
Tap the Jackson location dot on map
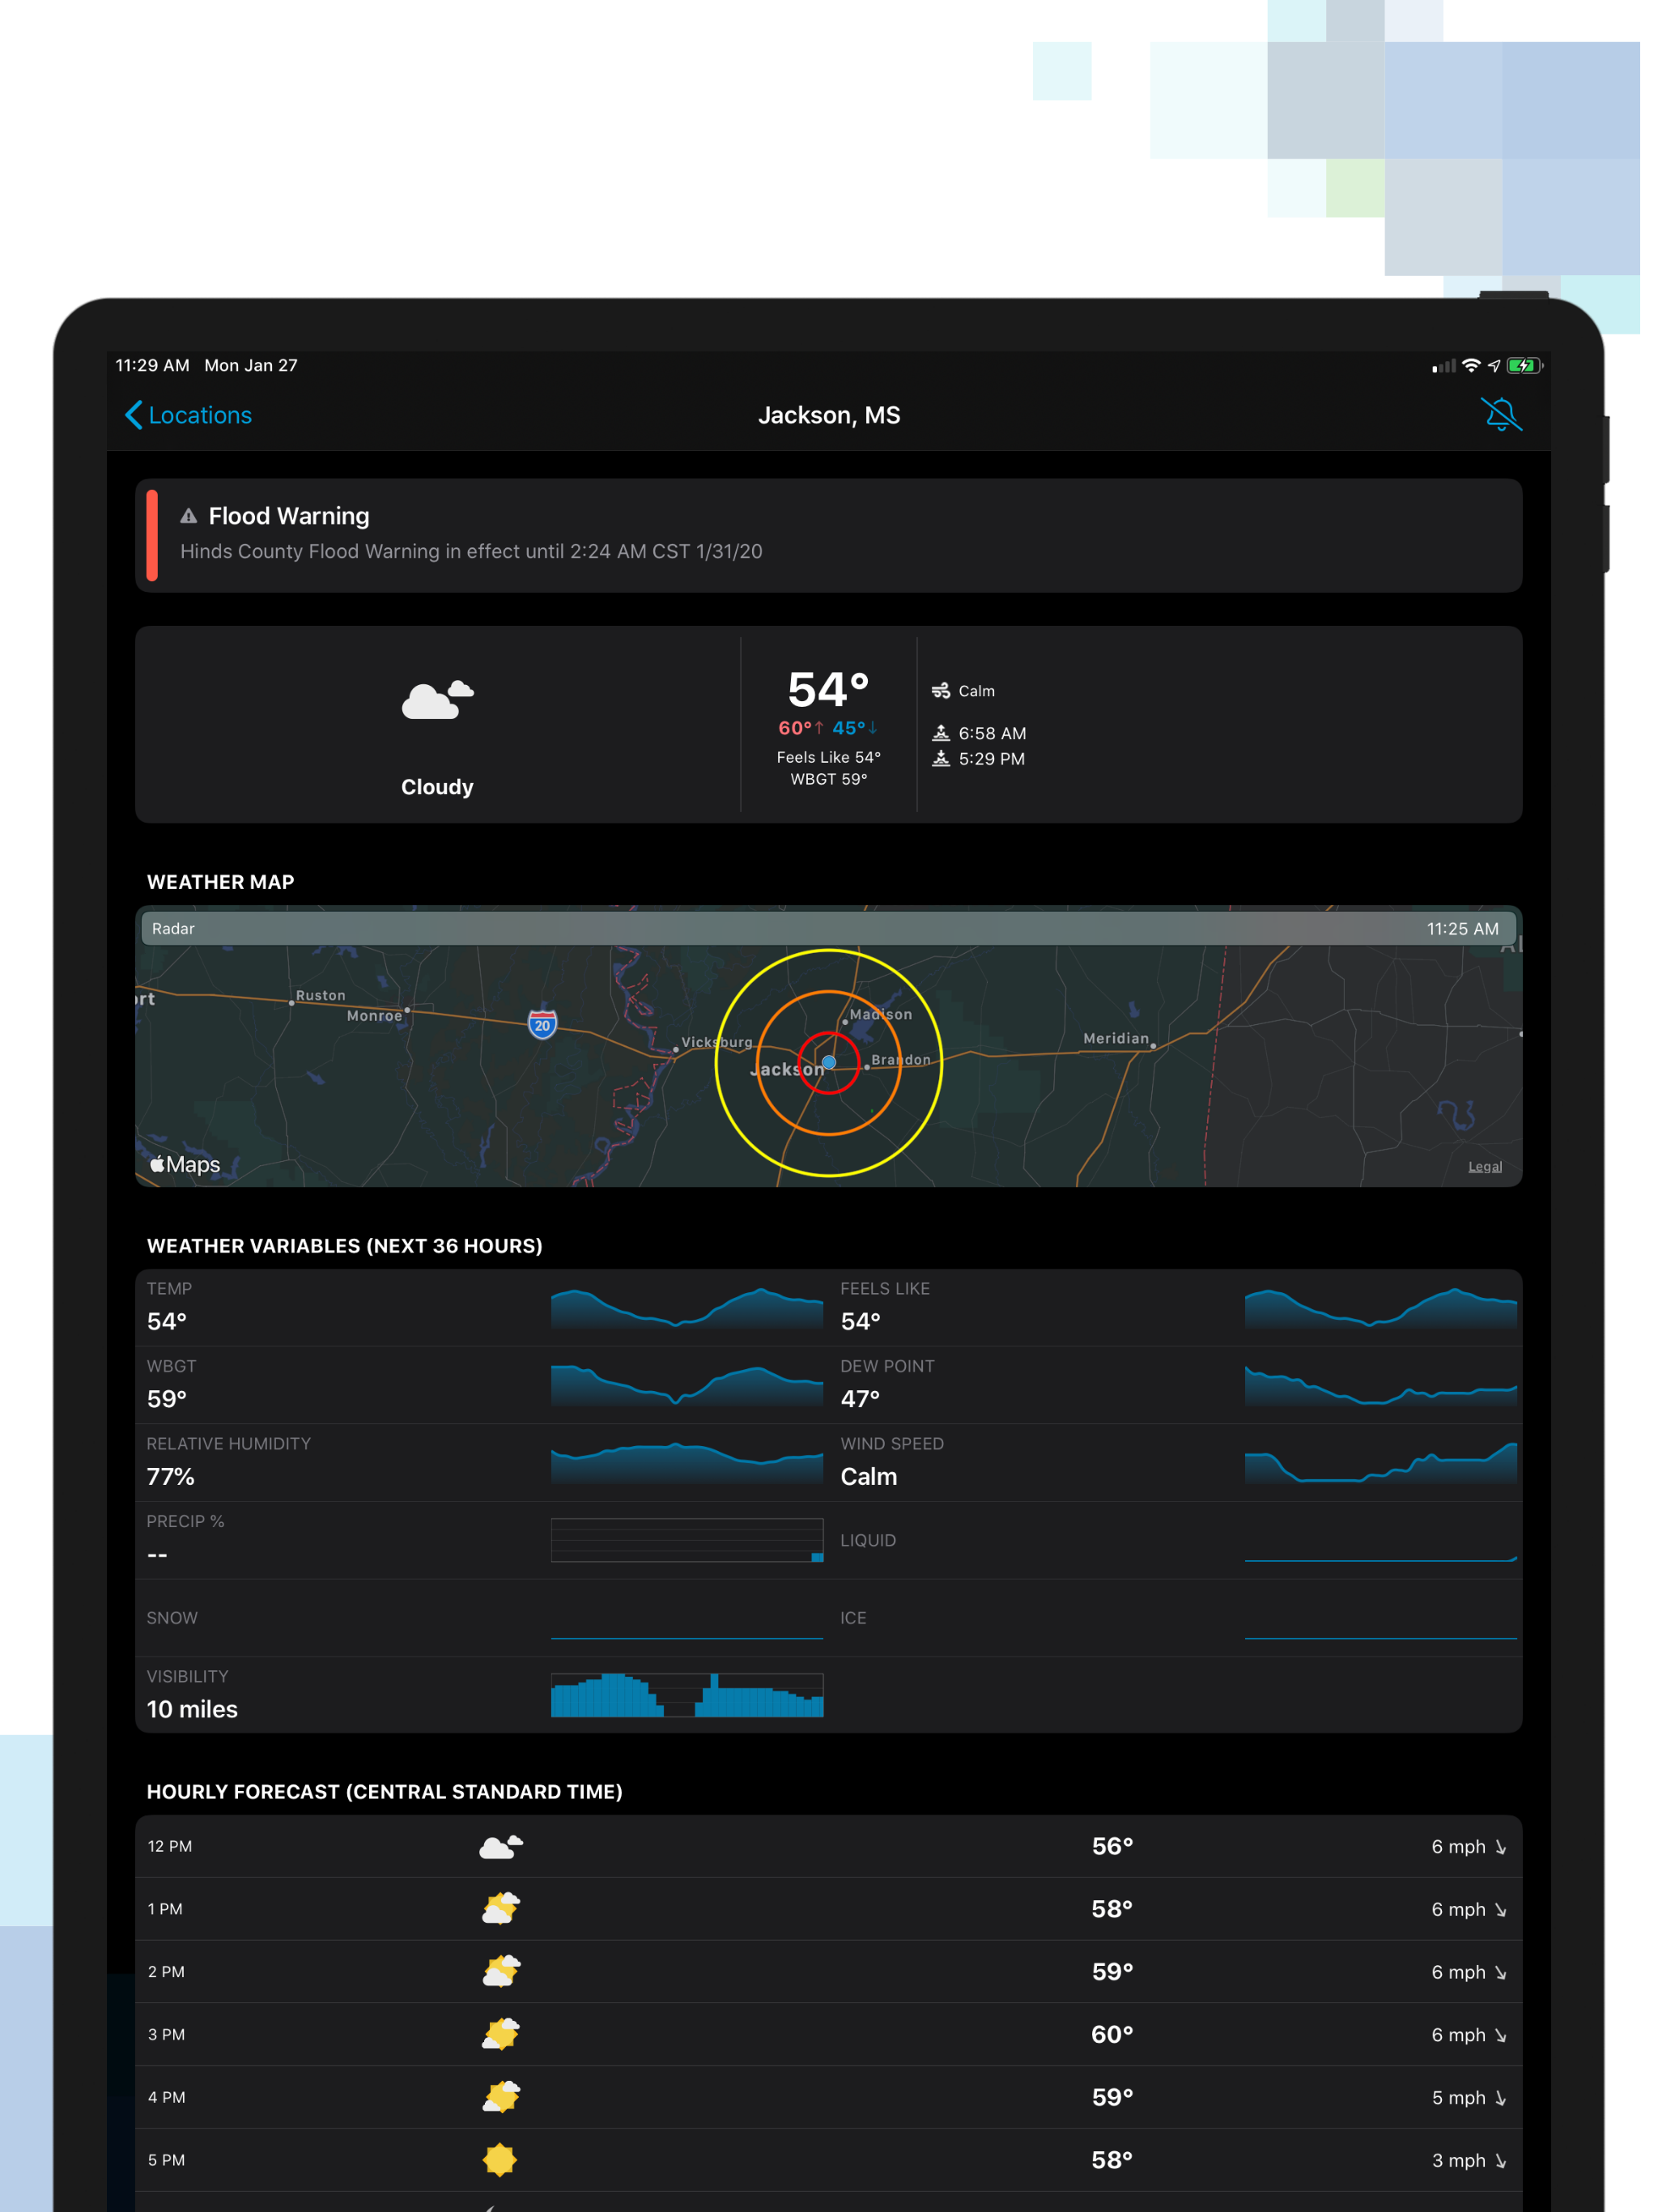[x=829, y=1062]
